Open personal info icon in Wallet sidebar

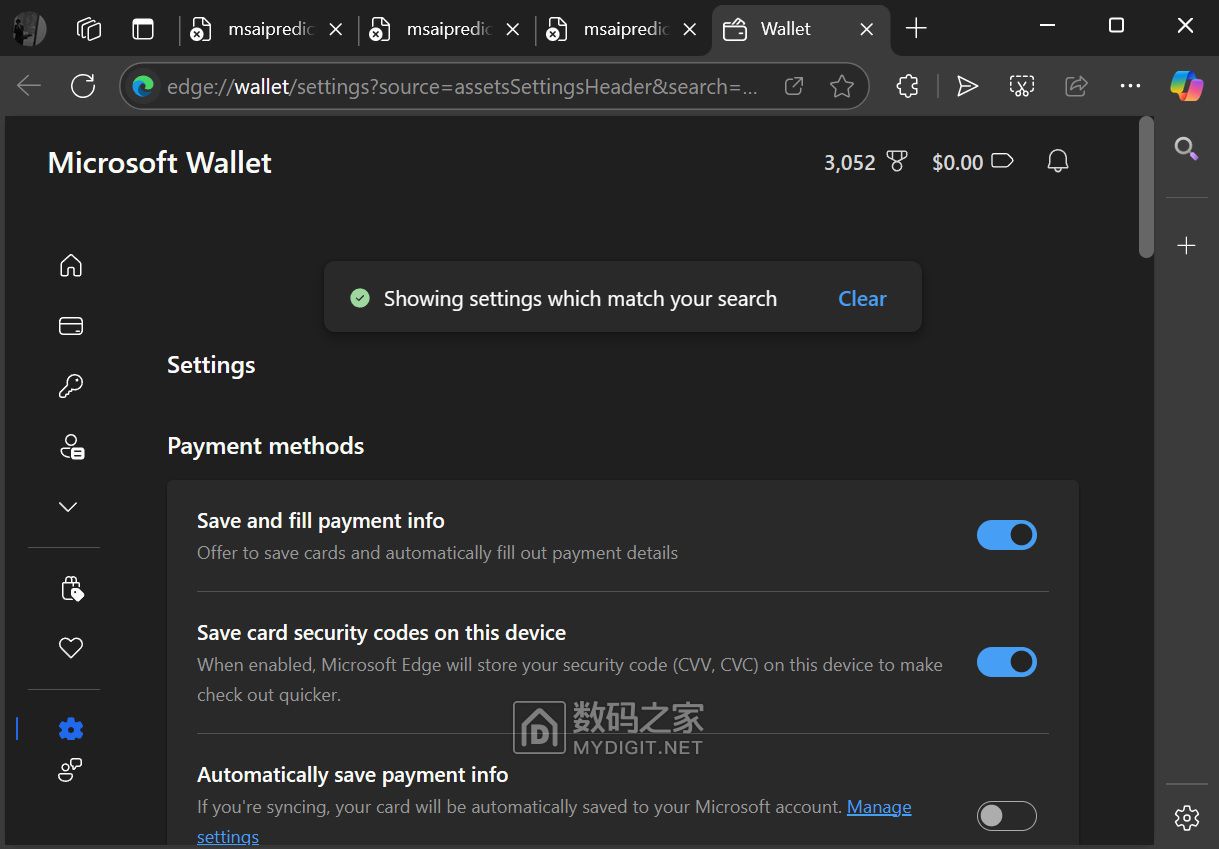pyautogui.click(x=71, y=446)
